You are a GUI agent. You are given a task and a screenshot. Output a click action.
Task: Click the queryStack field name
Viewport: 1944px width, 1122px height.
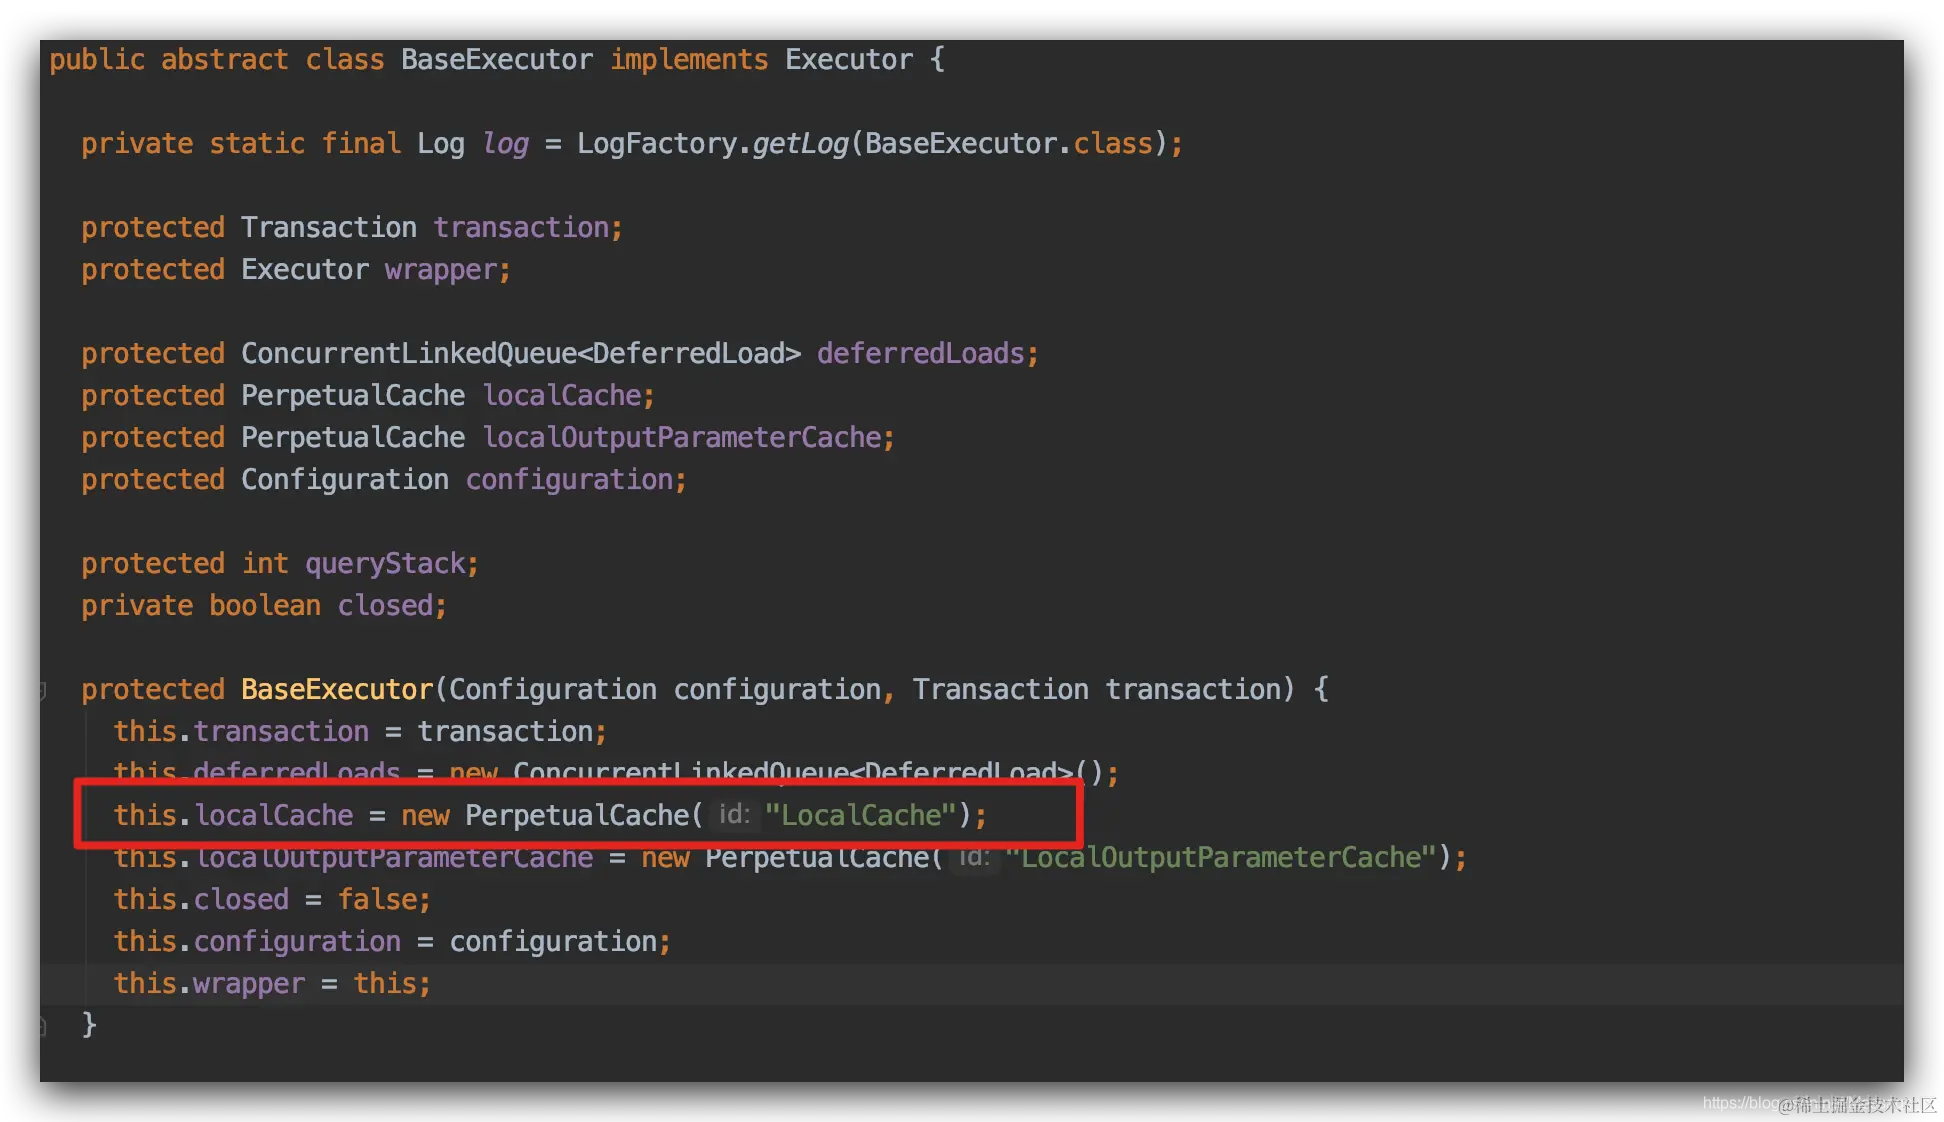click(x=385, y=564)
